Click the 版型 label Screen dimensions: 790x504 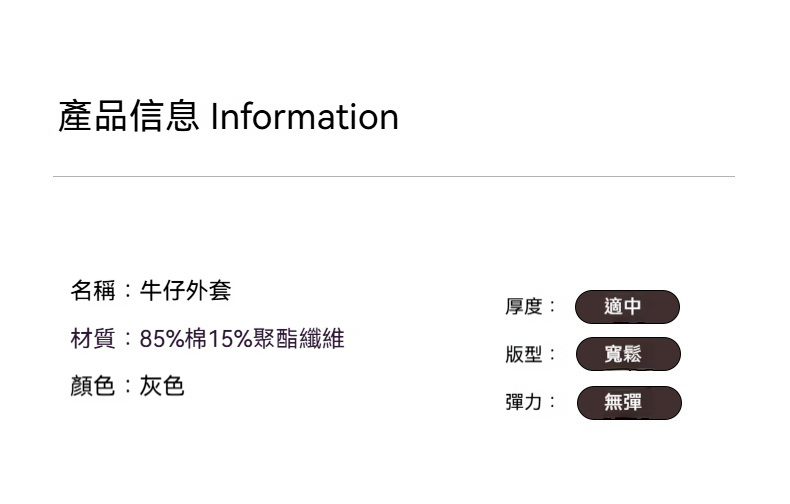[x=523, y=355]
